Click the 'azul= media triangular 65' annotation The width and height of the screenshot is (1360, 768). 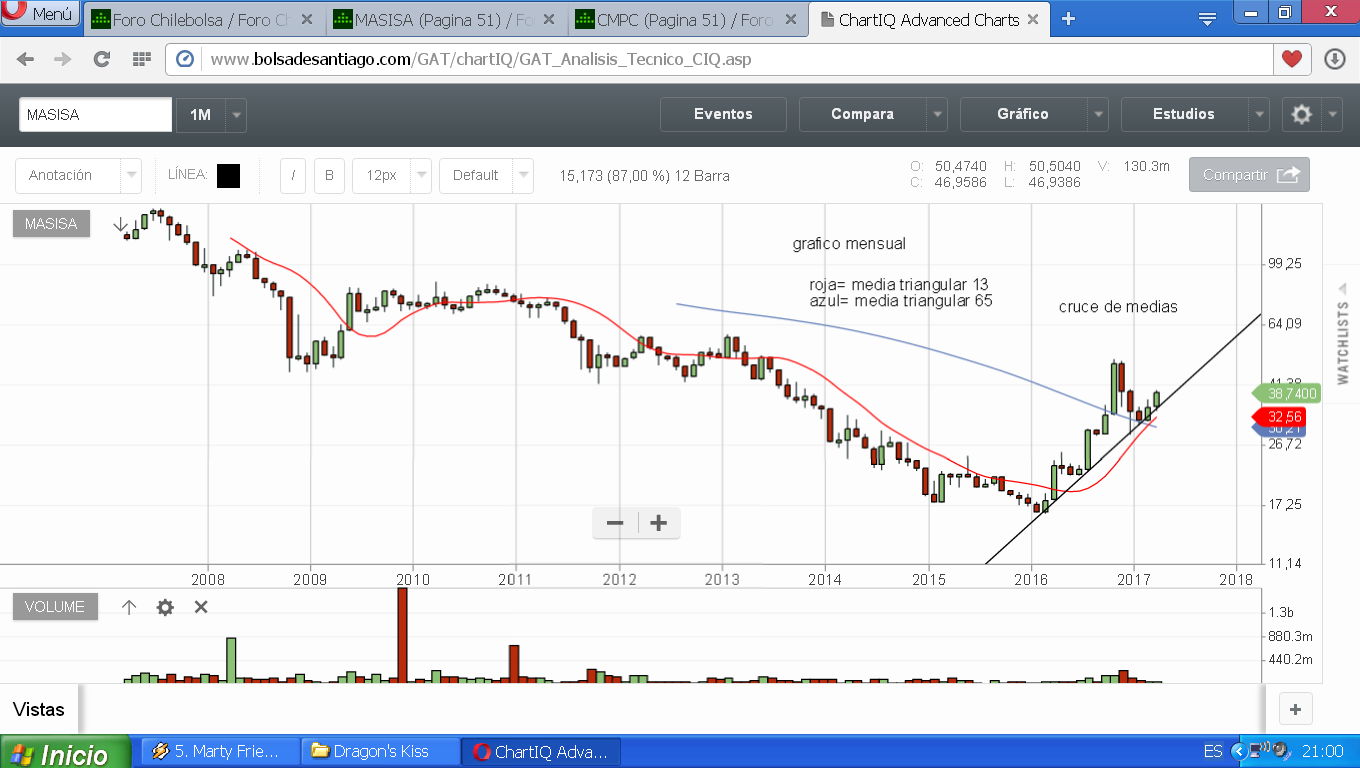point(901,300)
